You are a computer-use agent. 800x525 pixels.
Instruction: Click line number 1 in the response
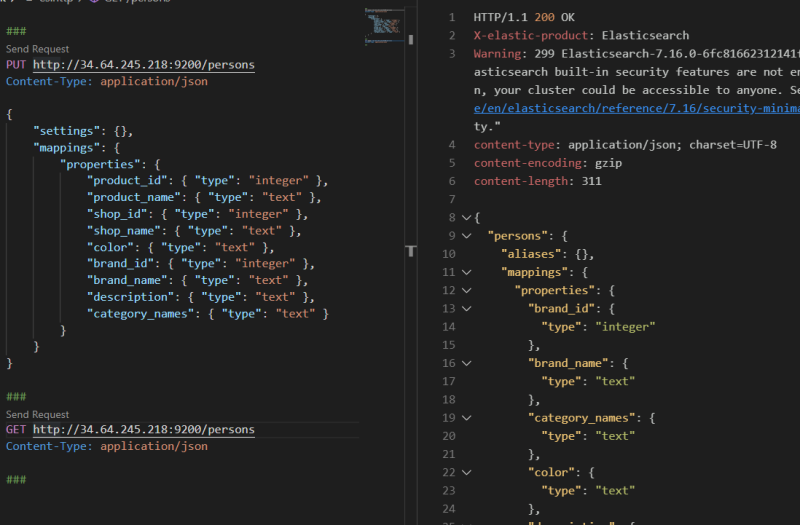click(x=451, y=18)
